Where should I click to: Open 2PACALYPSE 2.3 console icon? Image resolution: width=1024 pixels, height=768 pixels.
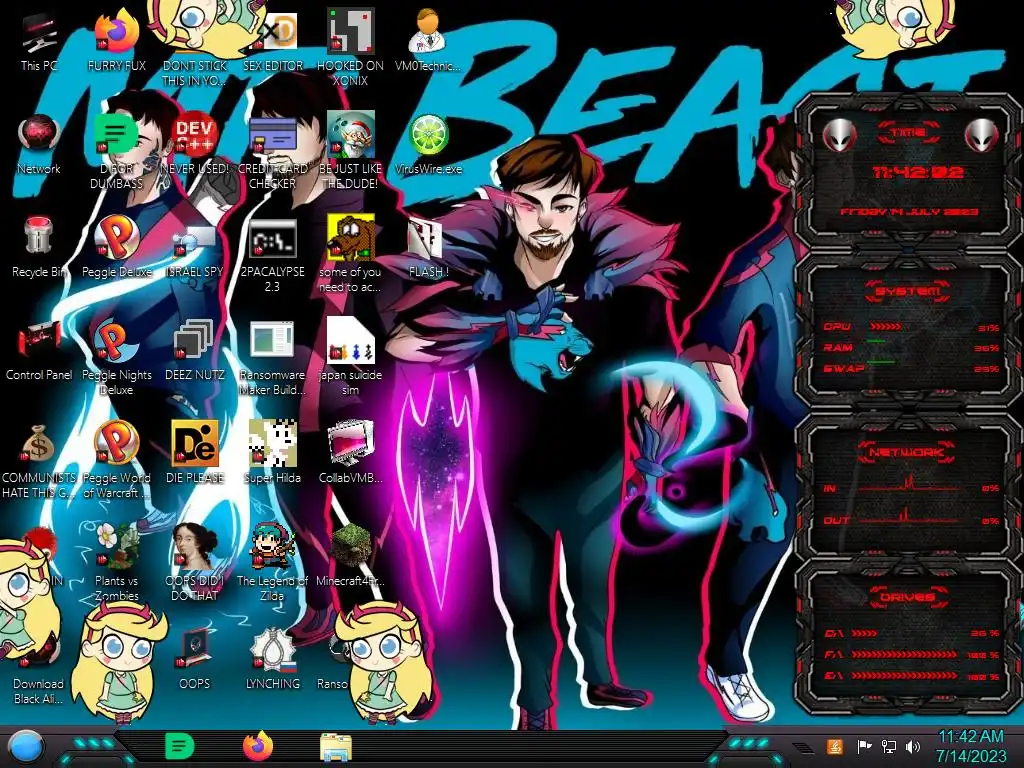pos(273,240)
